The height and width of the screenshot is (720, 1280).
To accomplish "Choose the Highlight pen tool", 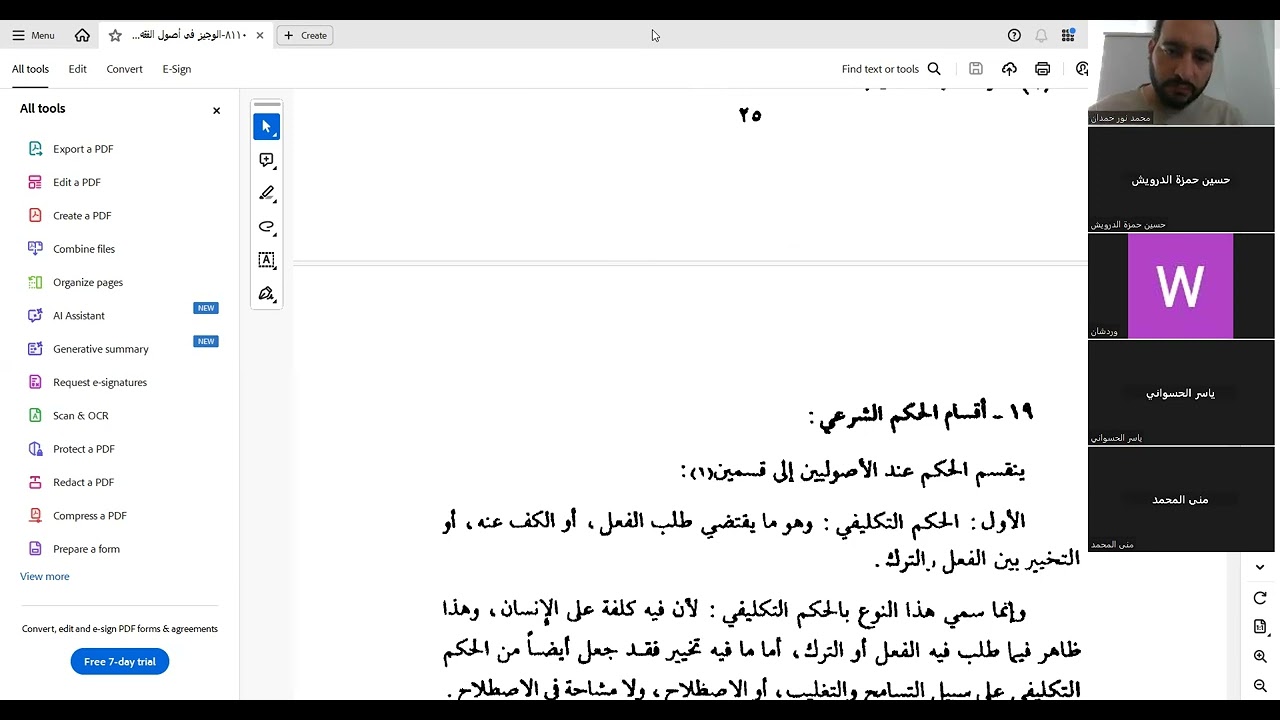I will tap(266, 193).
